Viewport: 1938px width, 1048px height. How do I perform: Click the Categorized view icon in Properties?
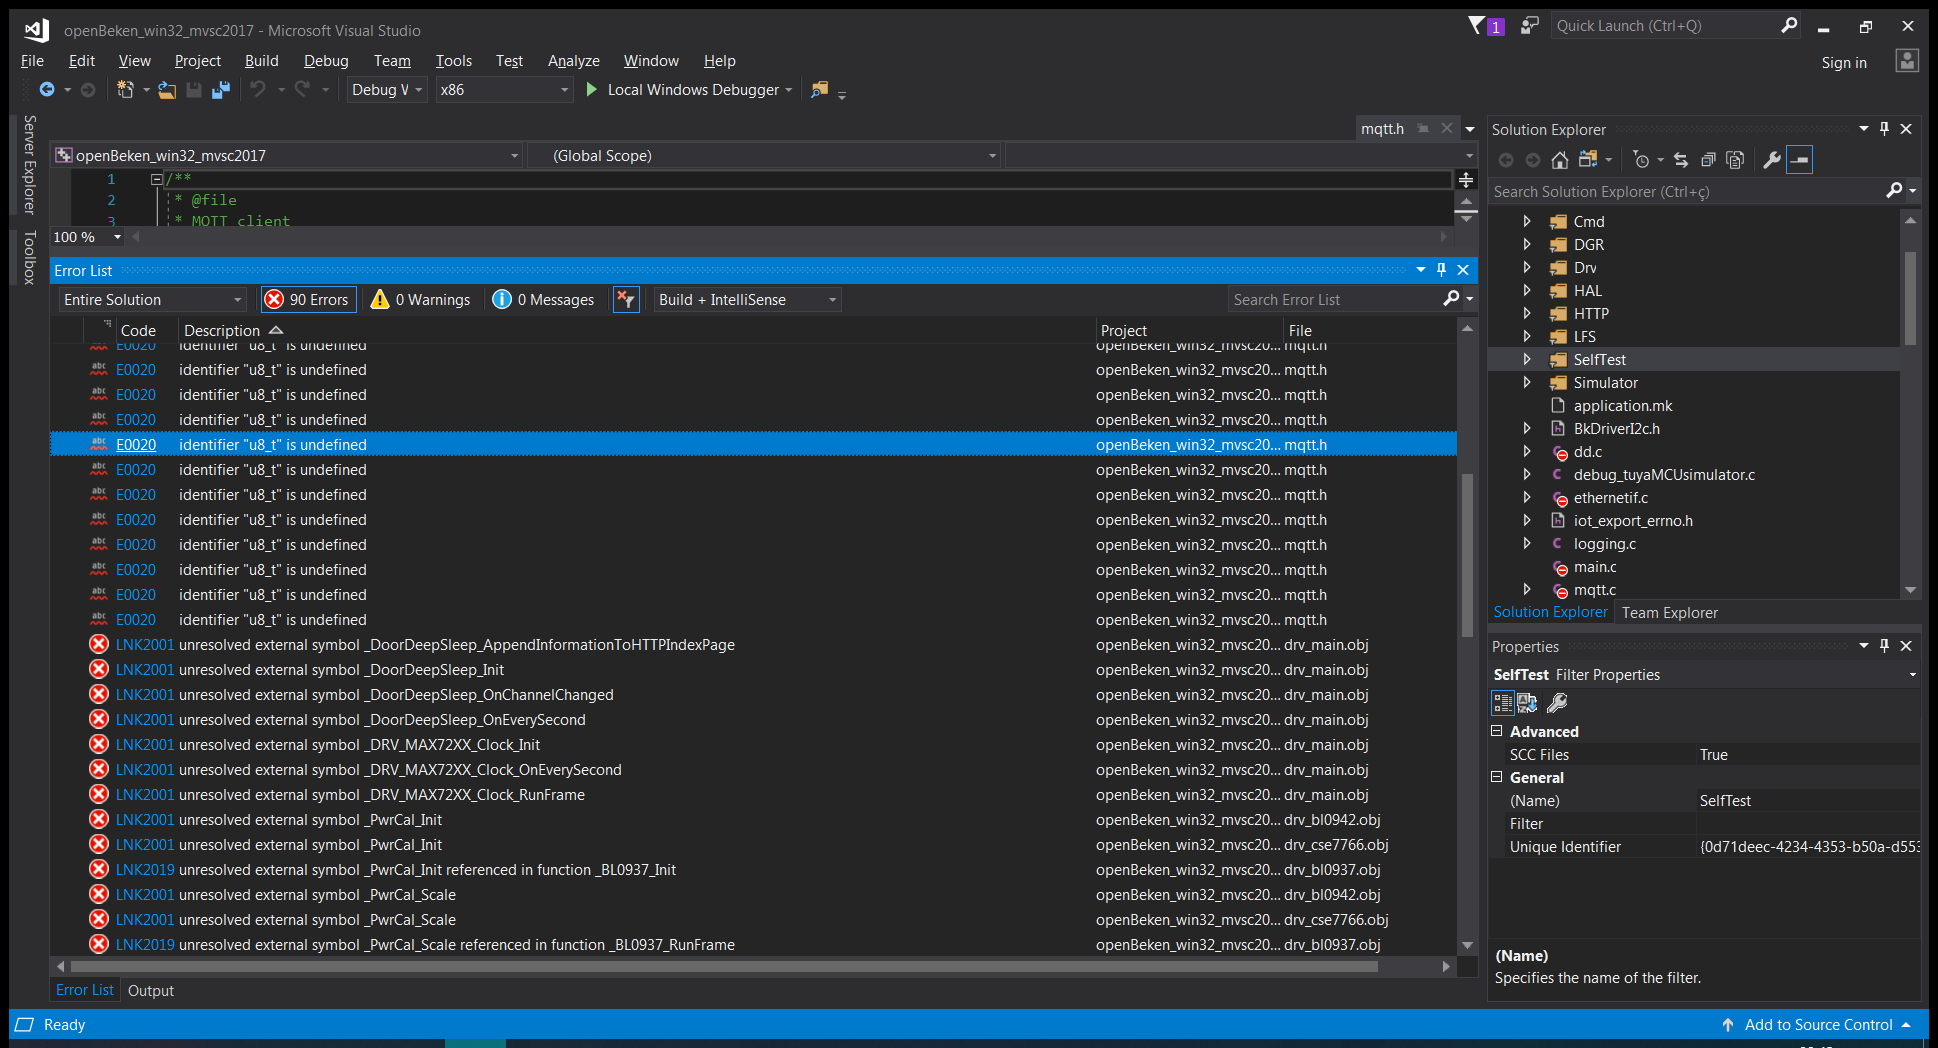[x=1503, y=703]
